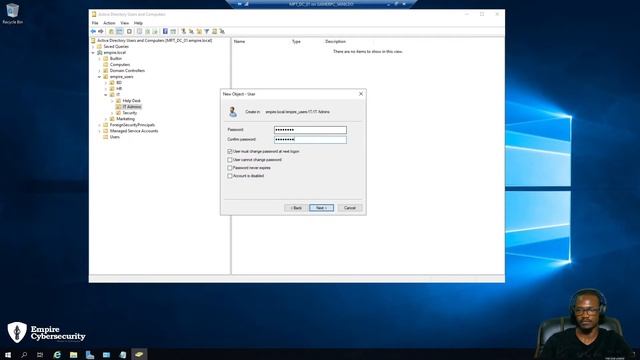Select the Active Directory Users and Computers root

click(154, 40)
